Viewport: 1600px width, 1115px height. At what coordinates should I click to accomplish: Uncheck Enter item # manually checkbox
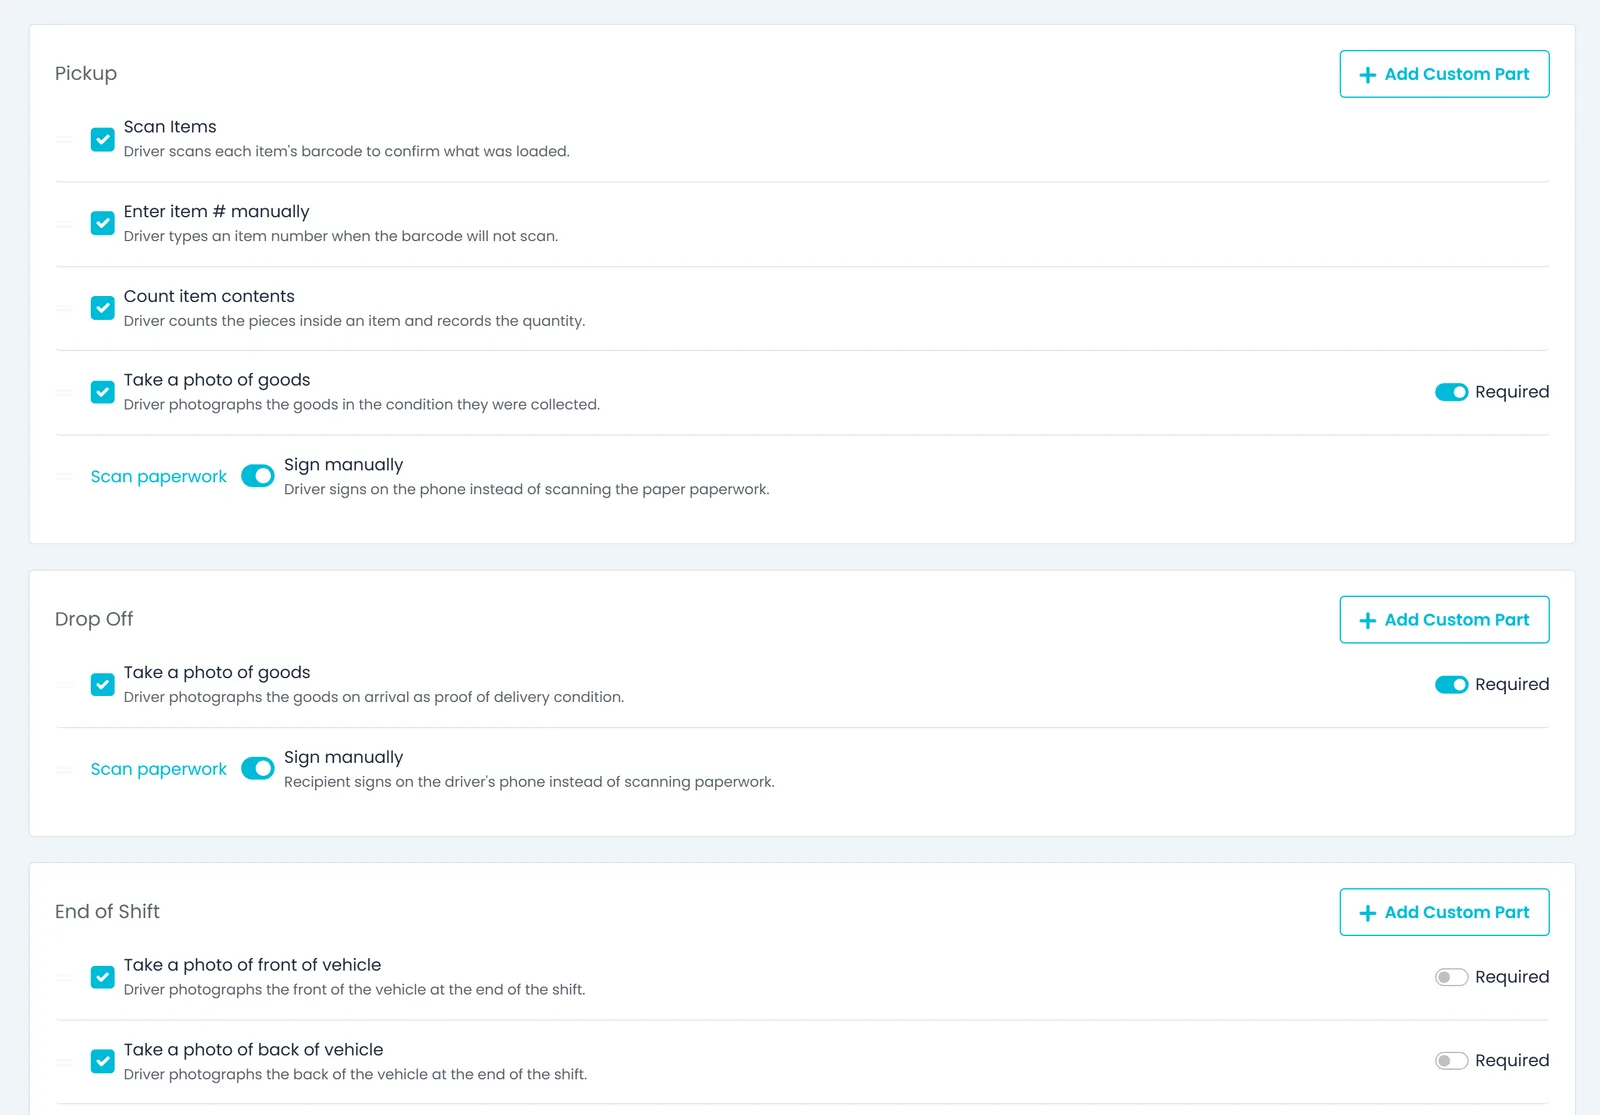[x=102, y=223]
